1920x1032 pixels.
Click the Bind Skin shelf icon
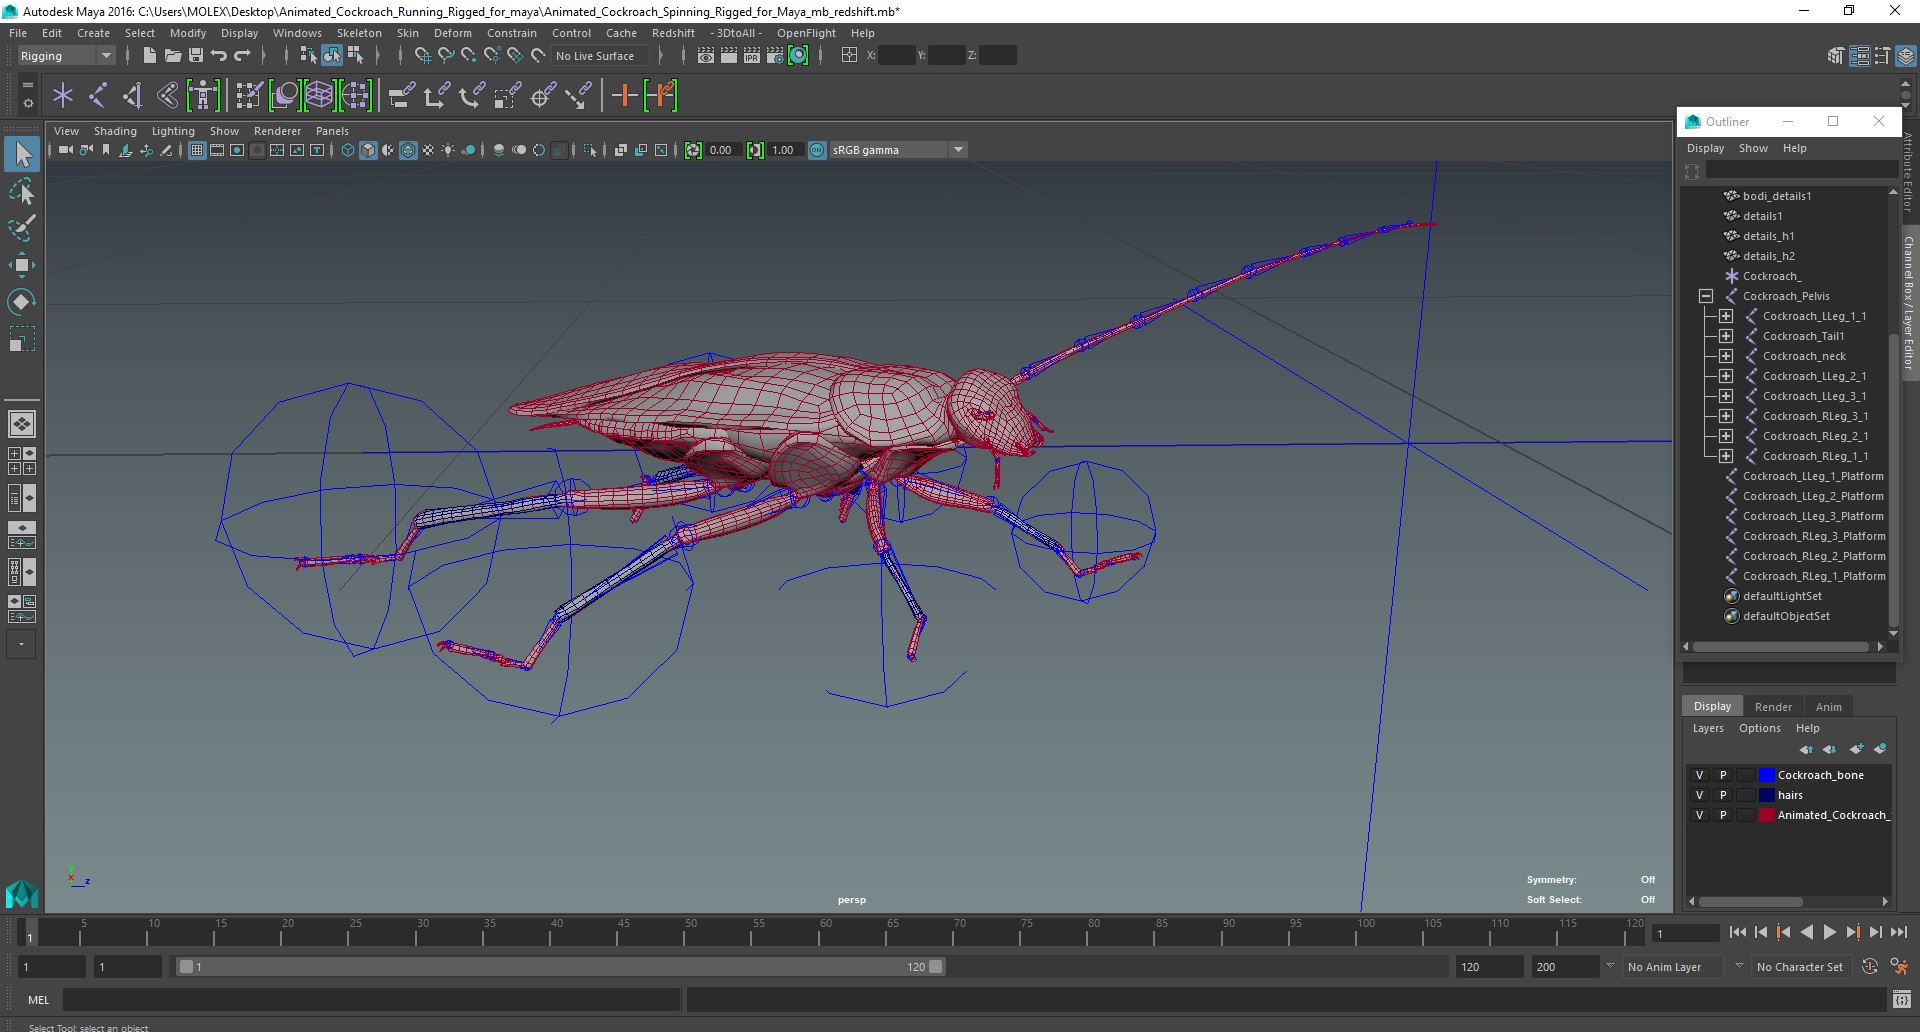point(167,96)
